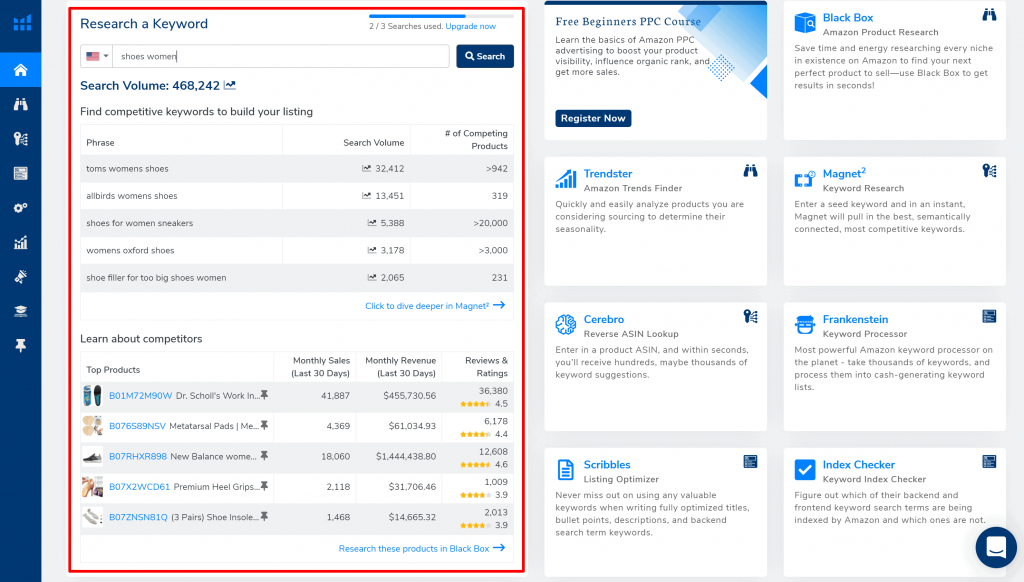Click the Magnet tool icon

tap(805, 178)
